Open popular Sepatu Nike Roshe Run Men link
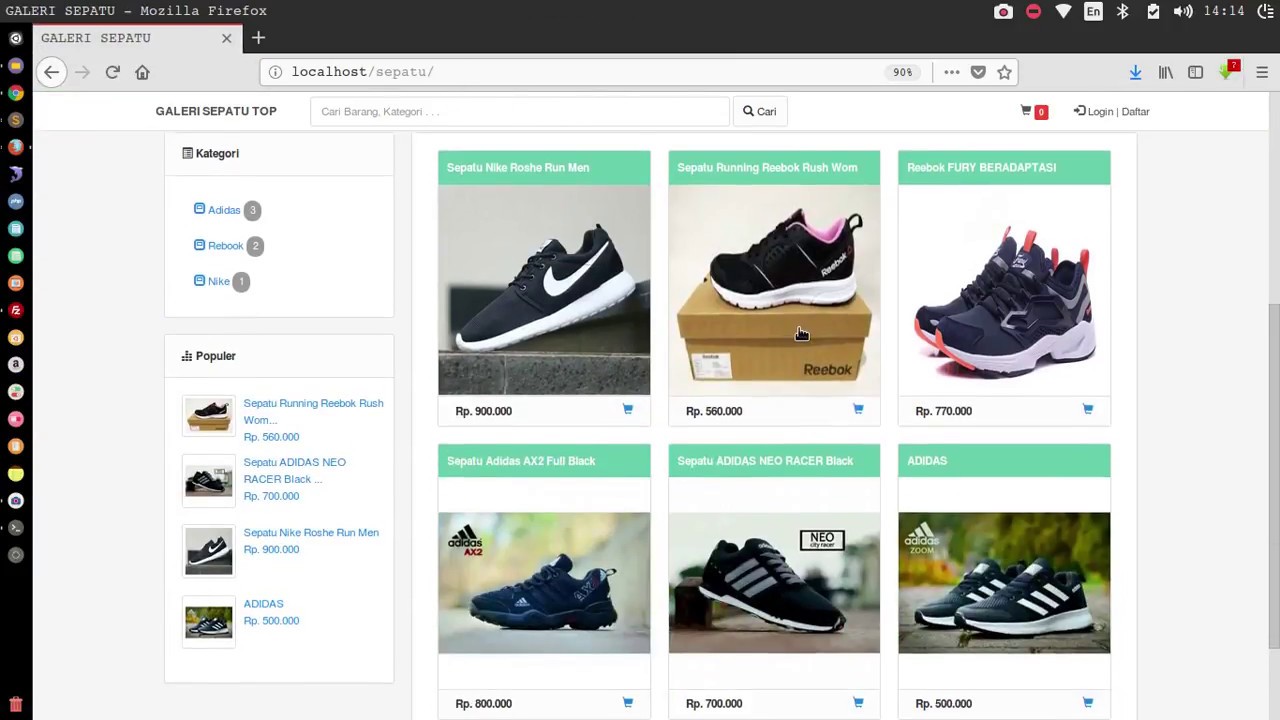1280x720 pixels. click(311, 532)
